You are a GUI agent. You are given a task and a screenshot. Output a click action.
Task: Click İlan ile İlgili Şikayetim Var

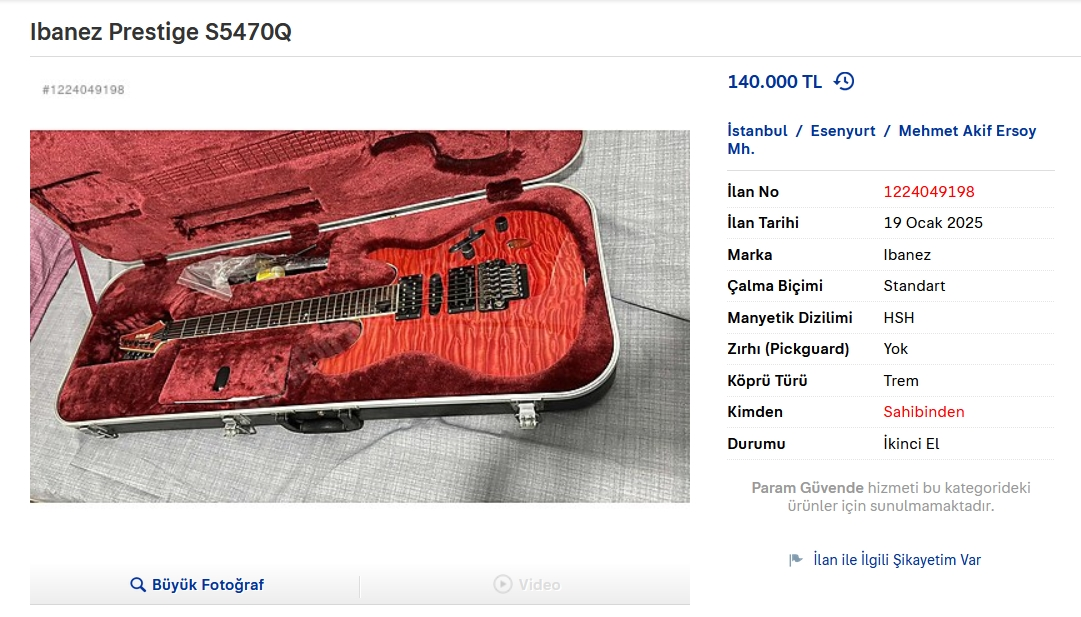(897, 560)
